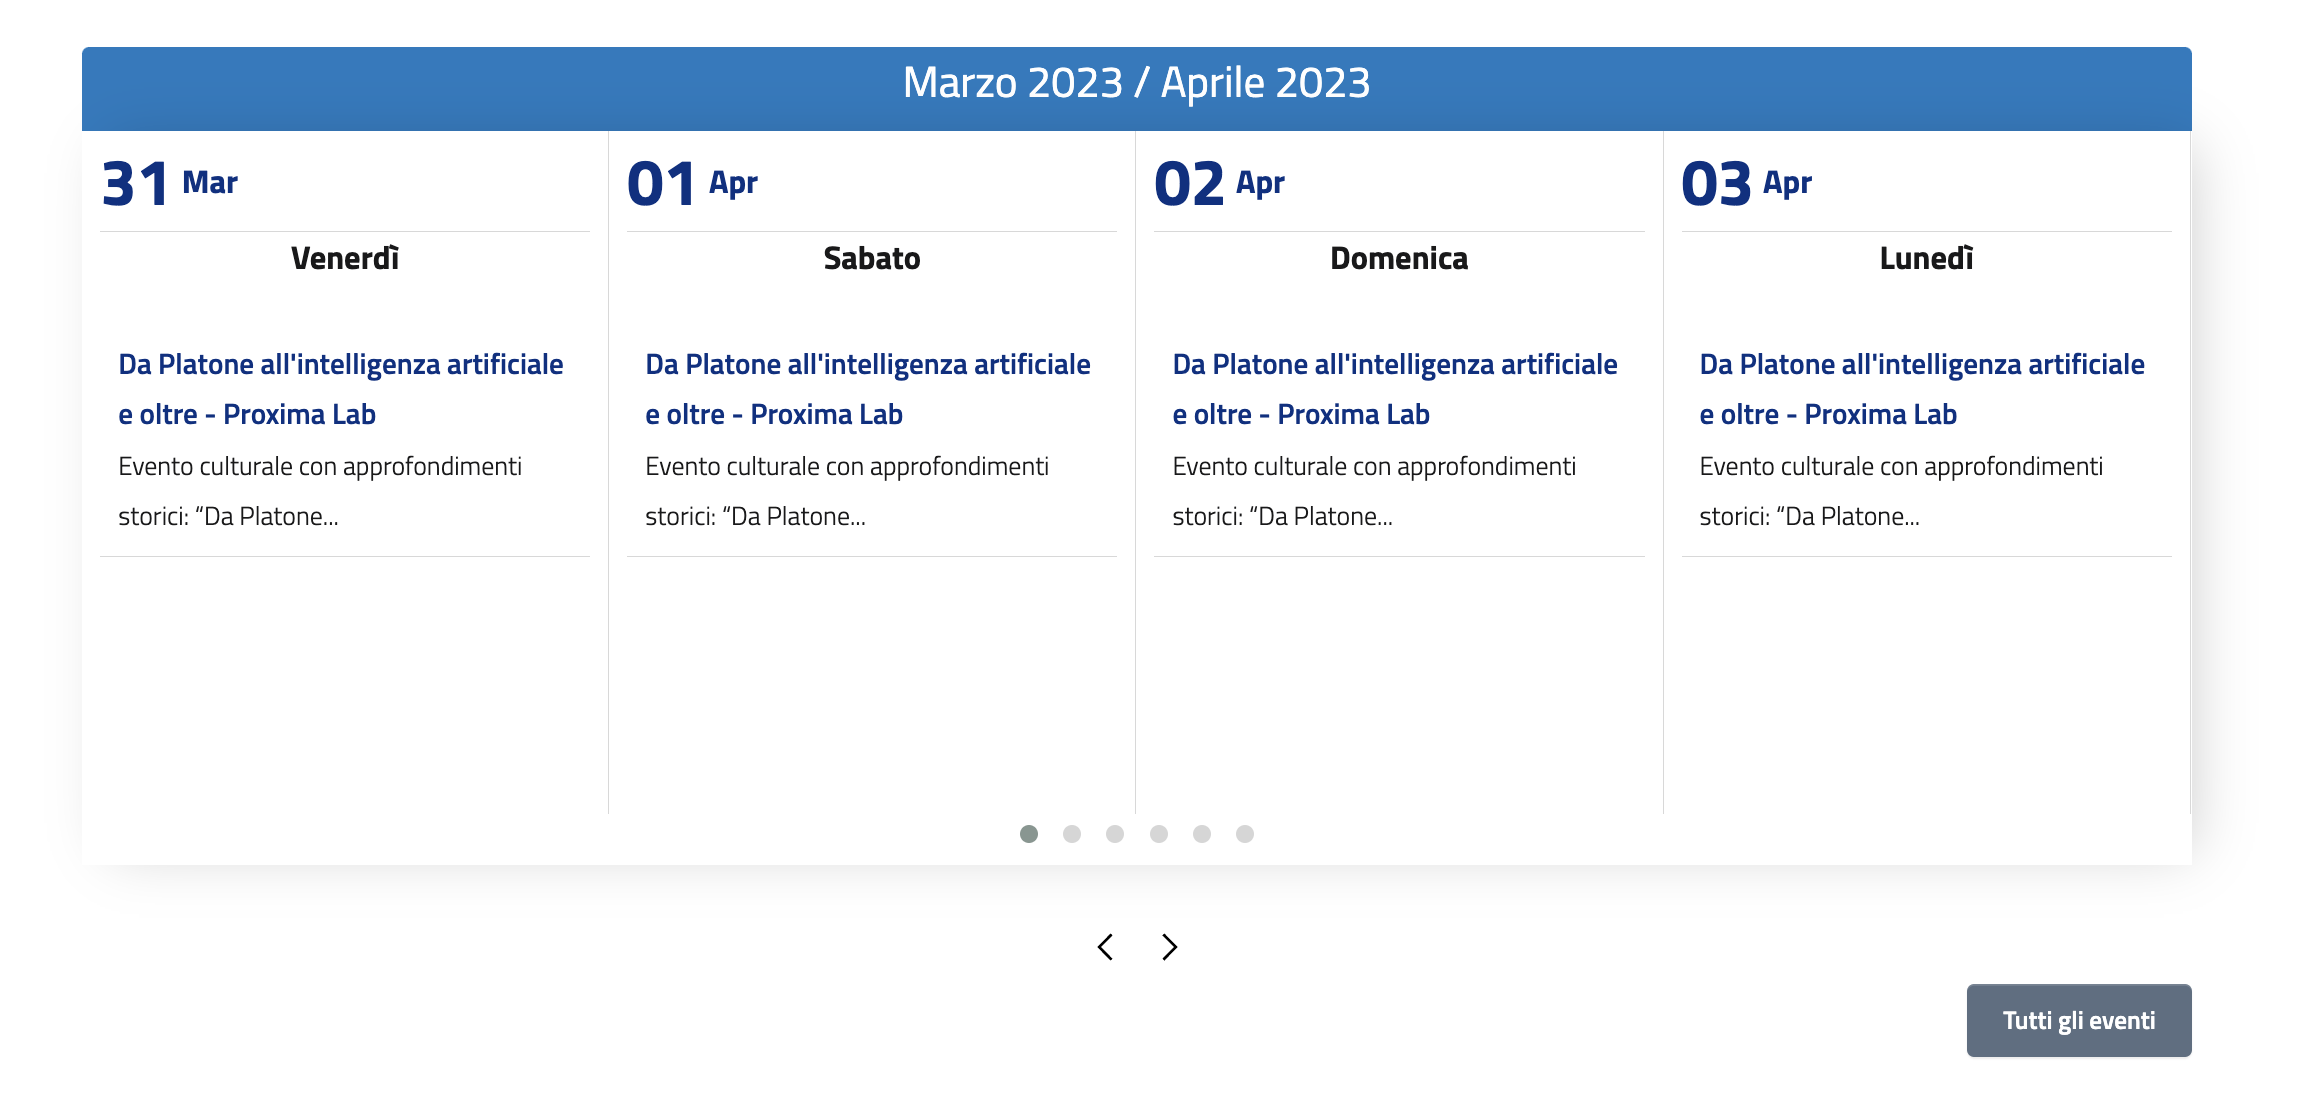Screen dimensions: 2308x1094
Task: Open the 31 Mar Proxima Lab event link
Action: [x=340, y=389]
